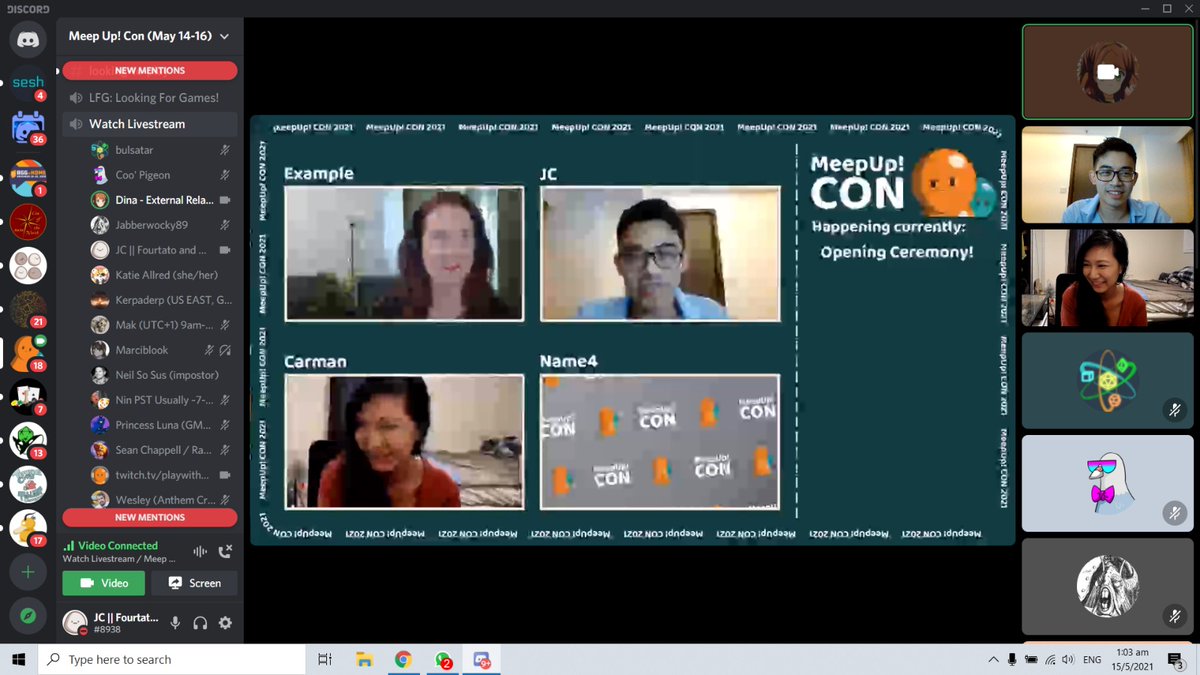The height and width of the screenshot is (675, 1200).
Task: Select Watch Livestream voice channel
Action: click(x=150, y=124)
